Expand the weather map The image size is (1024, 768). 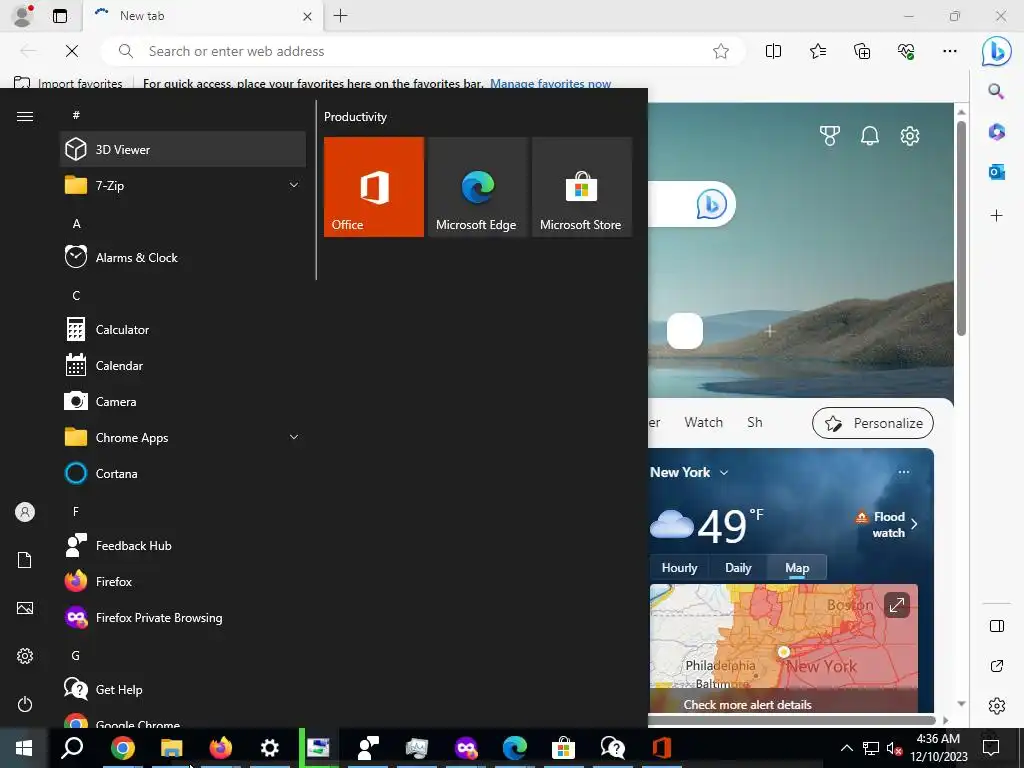897,605
